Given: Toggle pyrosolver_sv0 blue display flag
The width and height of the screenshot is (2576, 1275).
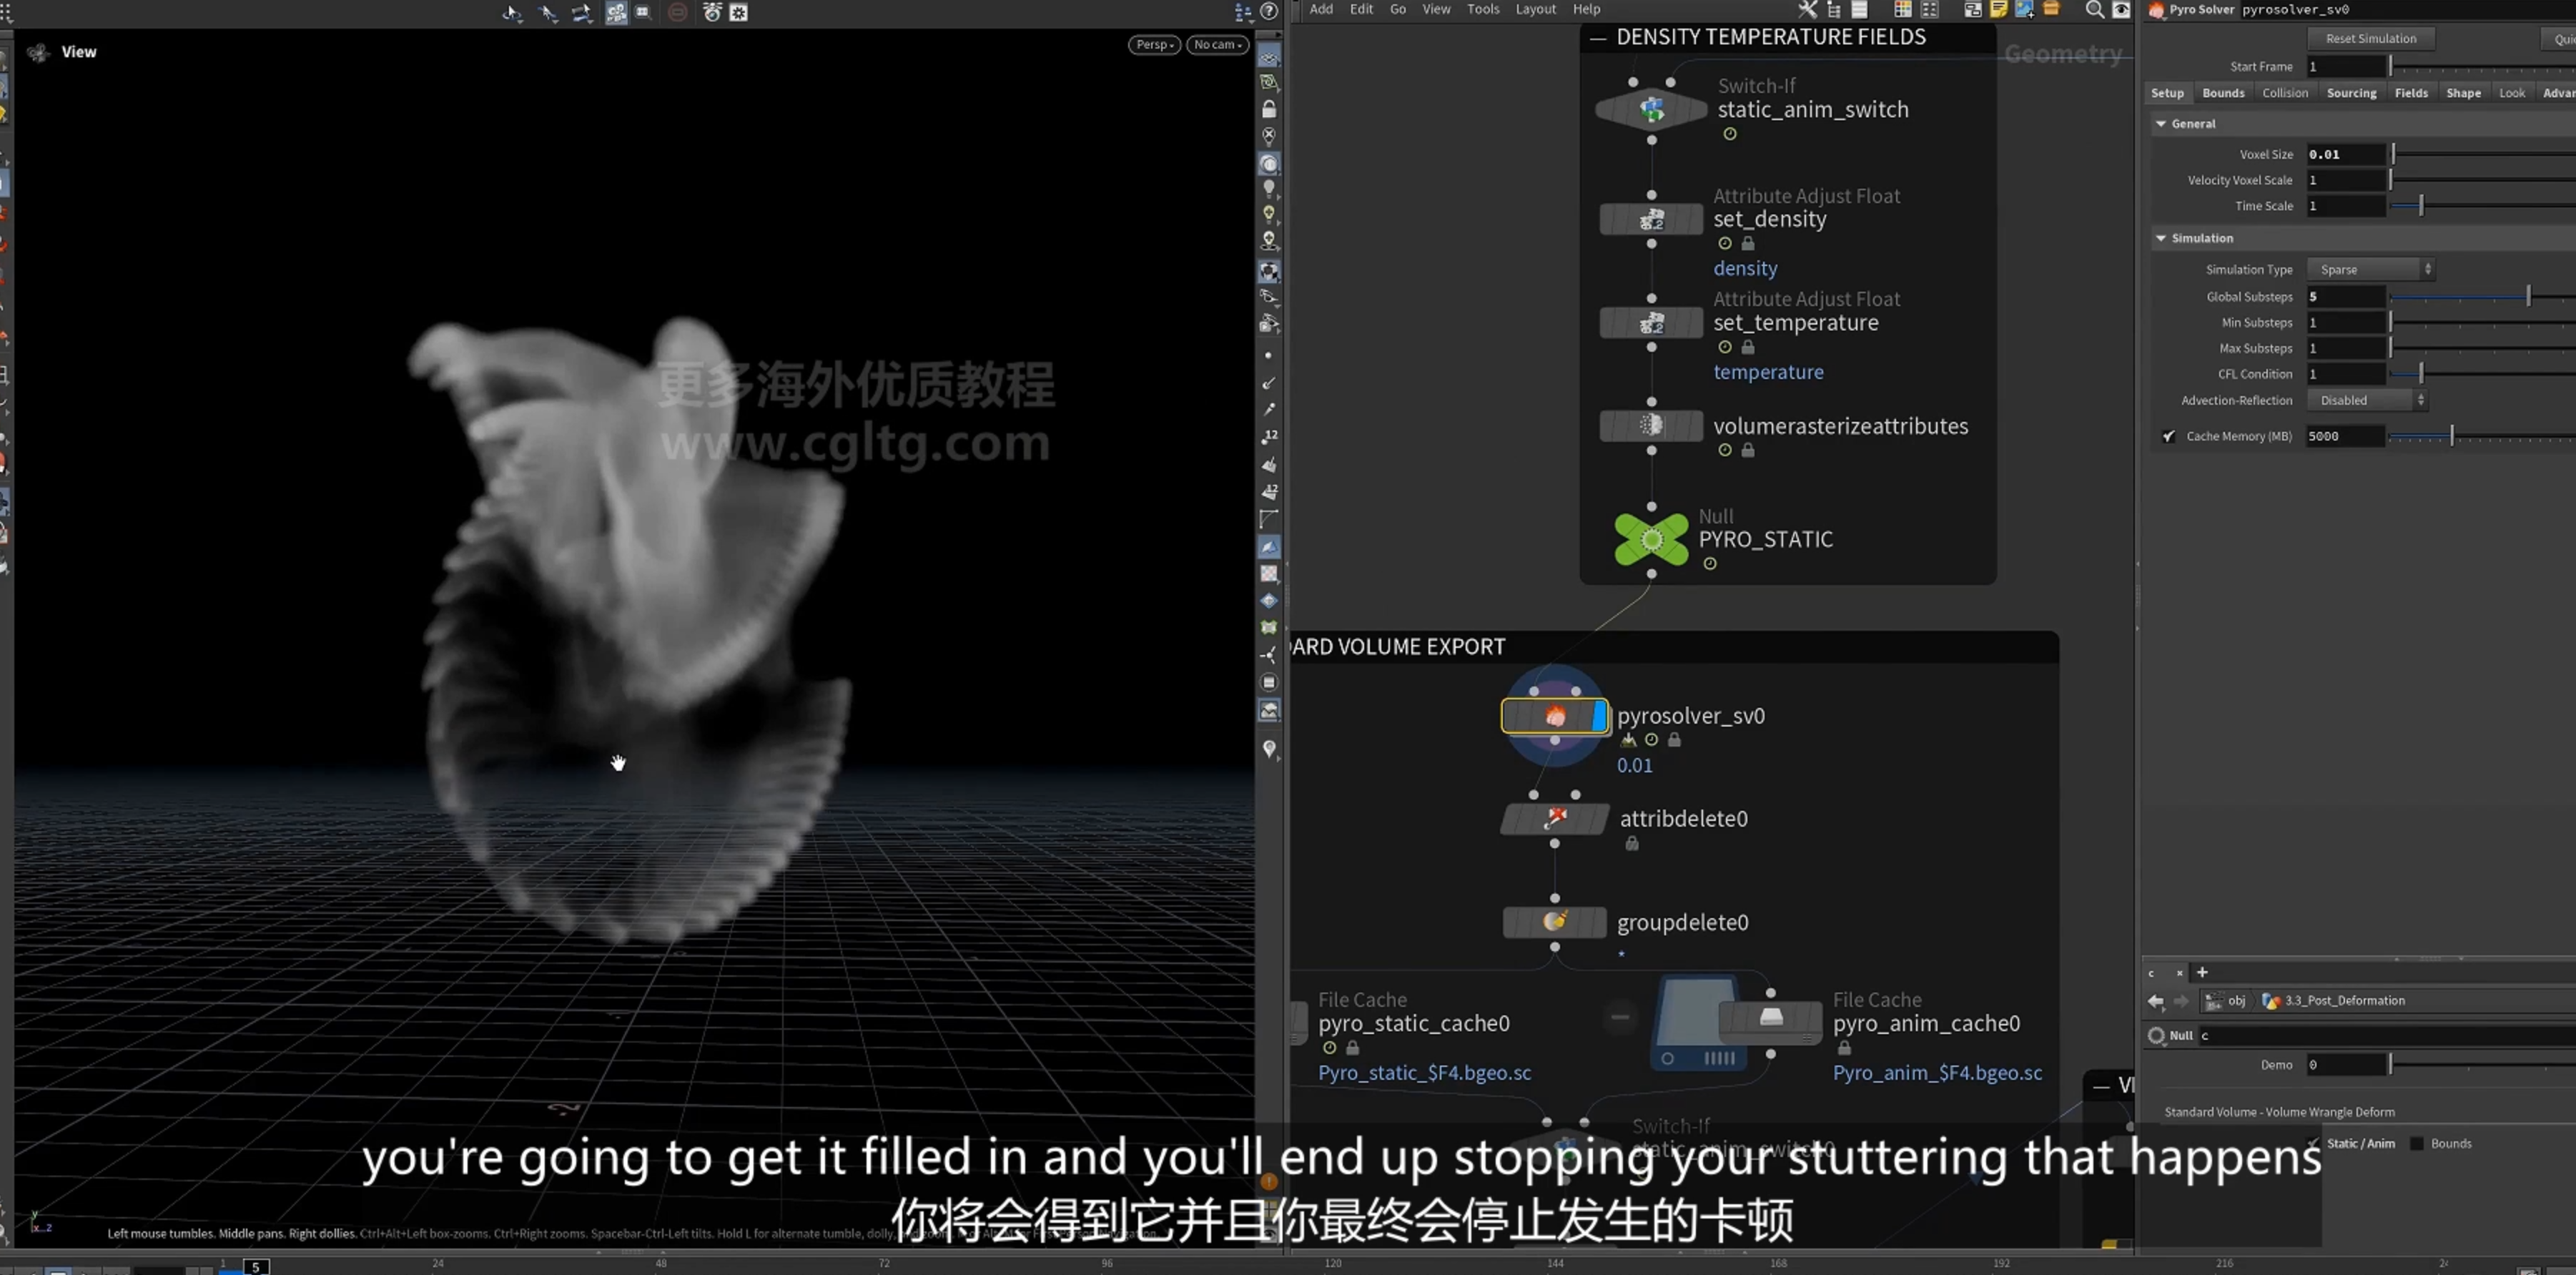Looking at the screenshot, I should [1599, 716].
